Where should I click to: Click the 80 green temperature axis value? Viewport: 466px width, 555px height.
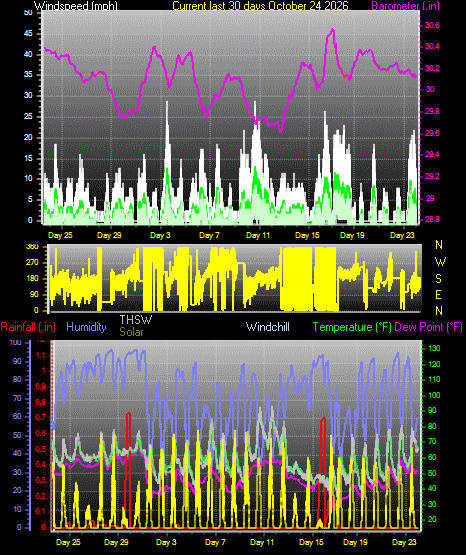(x=432, y=427)
